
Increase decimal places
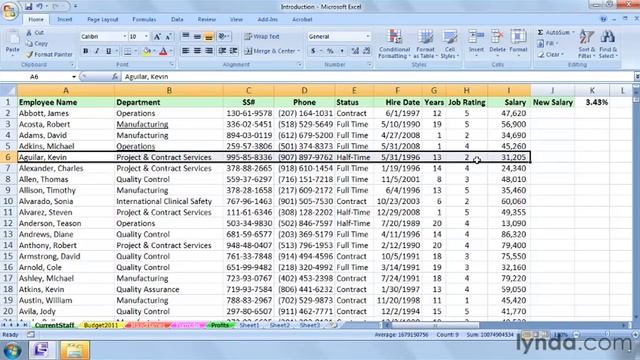coord(355,51)
